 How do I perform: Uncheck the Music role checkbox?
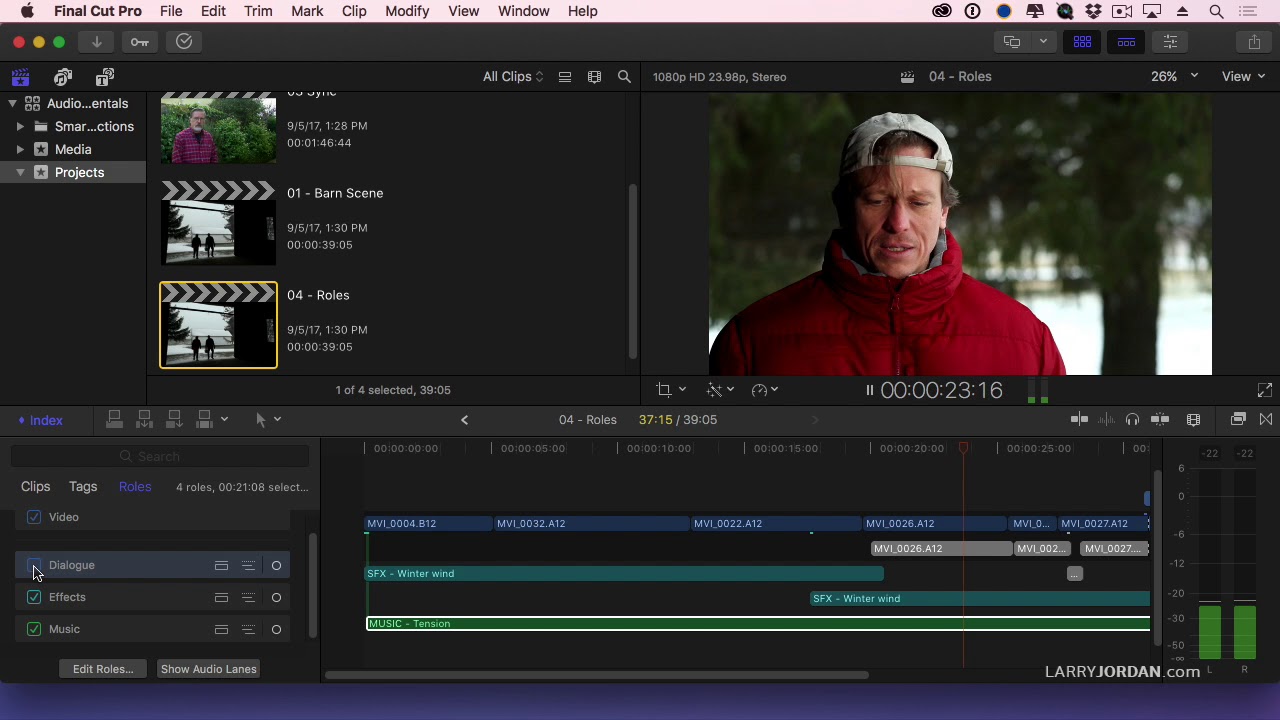click(34, 629)
